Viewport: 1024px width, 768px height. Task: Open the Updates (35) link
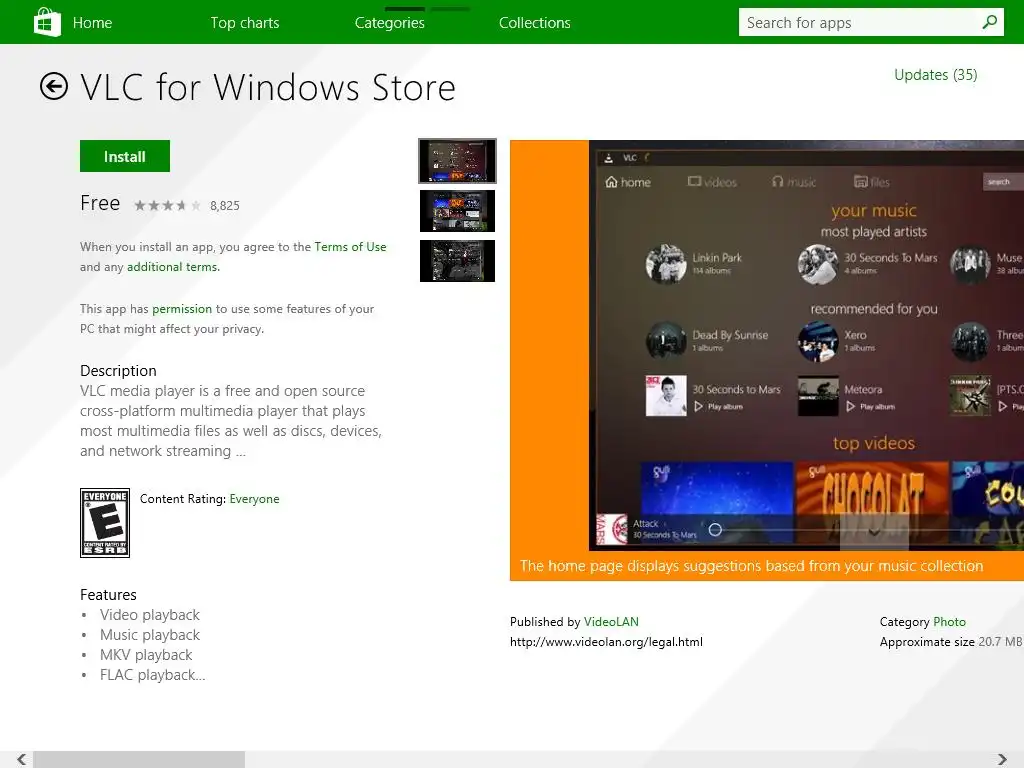(935, 75)
